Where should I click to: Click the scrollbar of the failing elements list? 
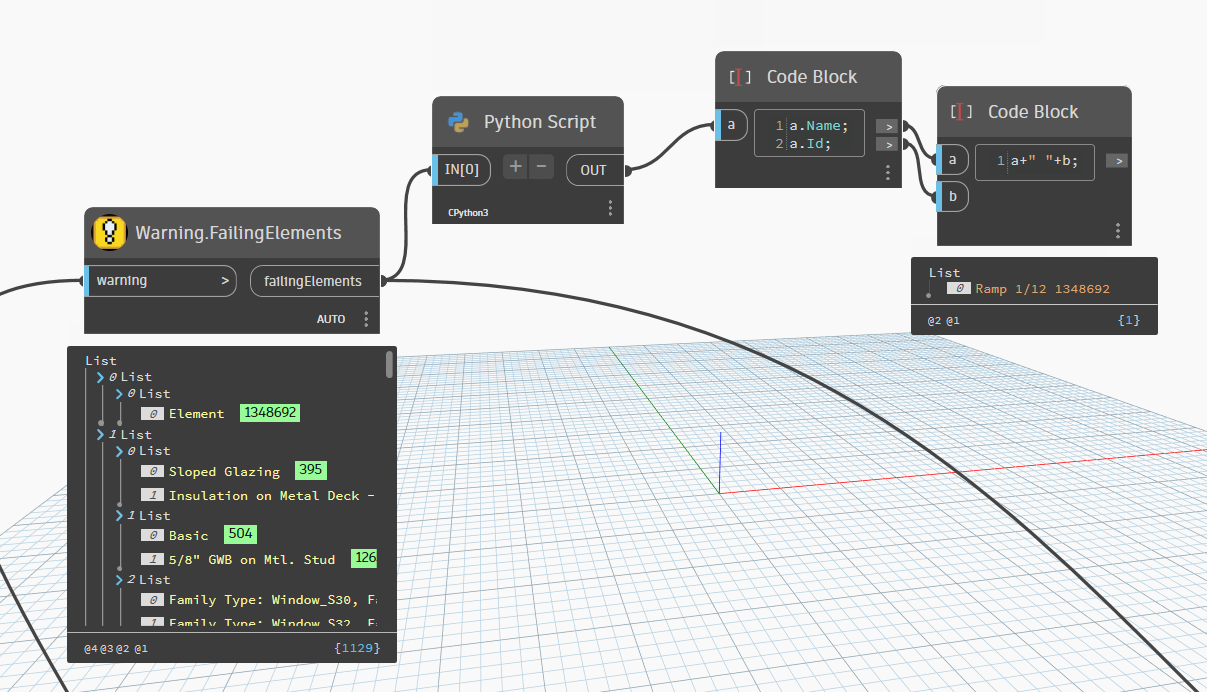[x=390, y=365]
